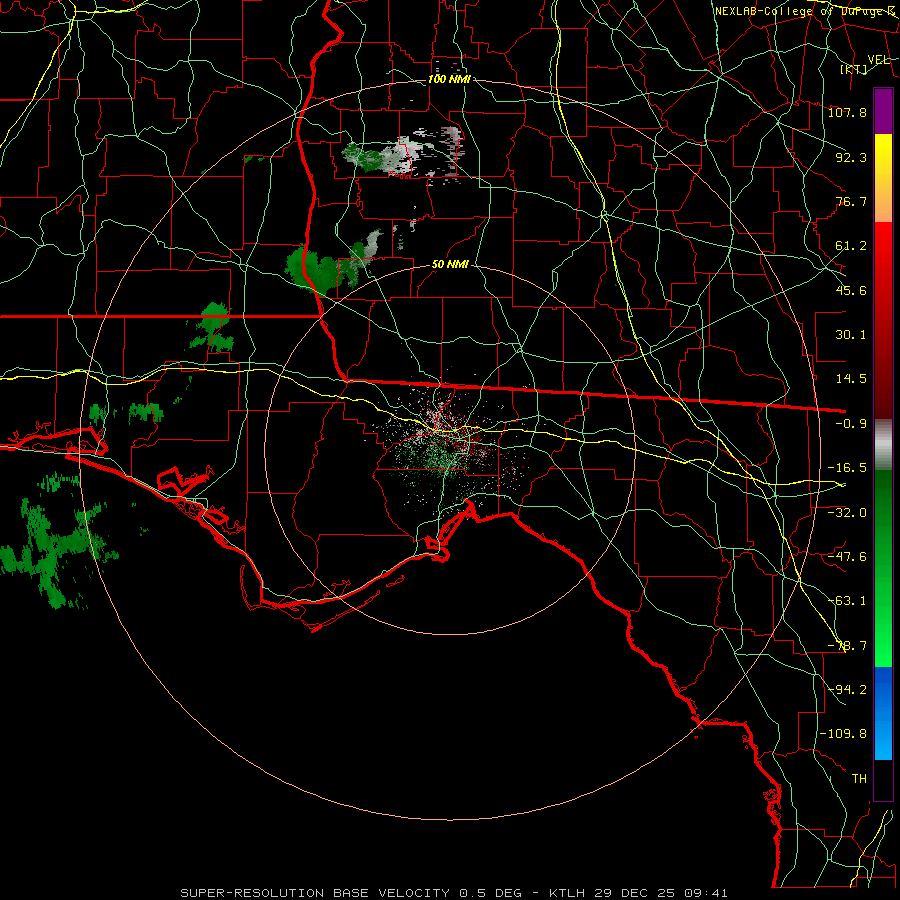Viewport: 900px width, 900px height.
Task: Click the "SUPER-RESOLUTION BASE VELOCITY 0.5 DEG" caption
Action: click(x=351, y=893)
